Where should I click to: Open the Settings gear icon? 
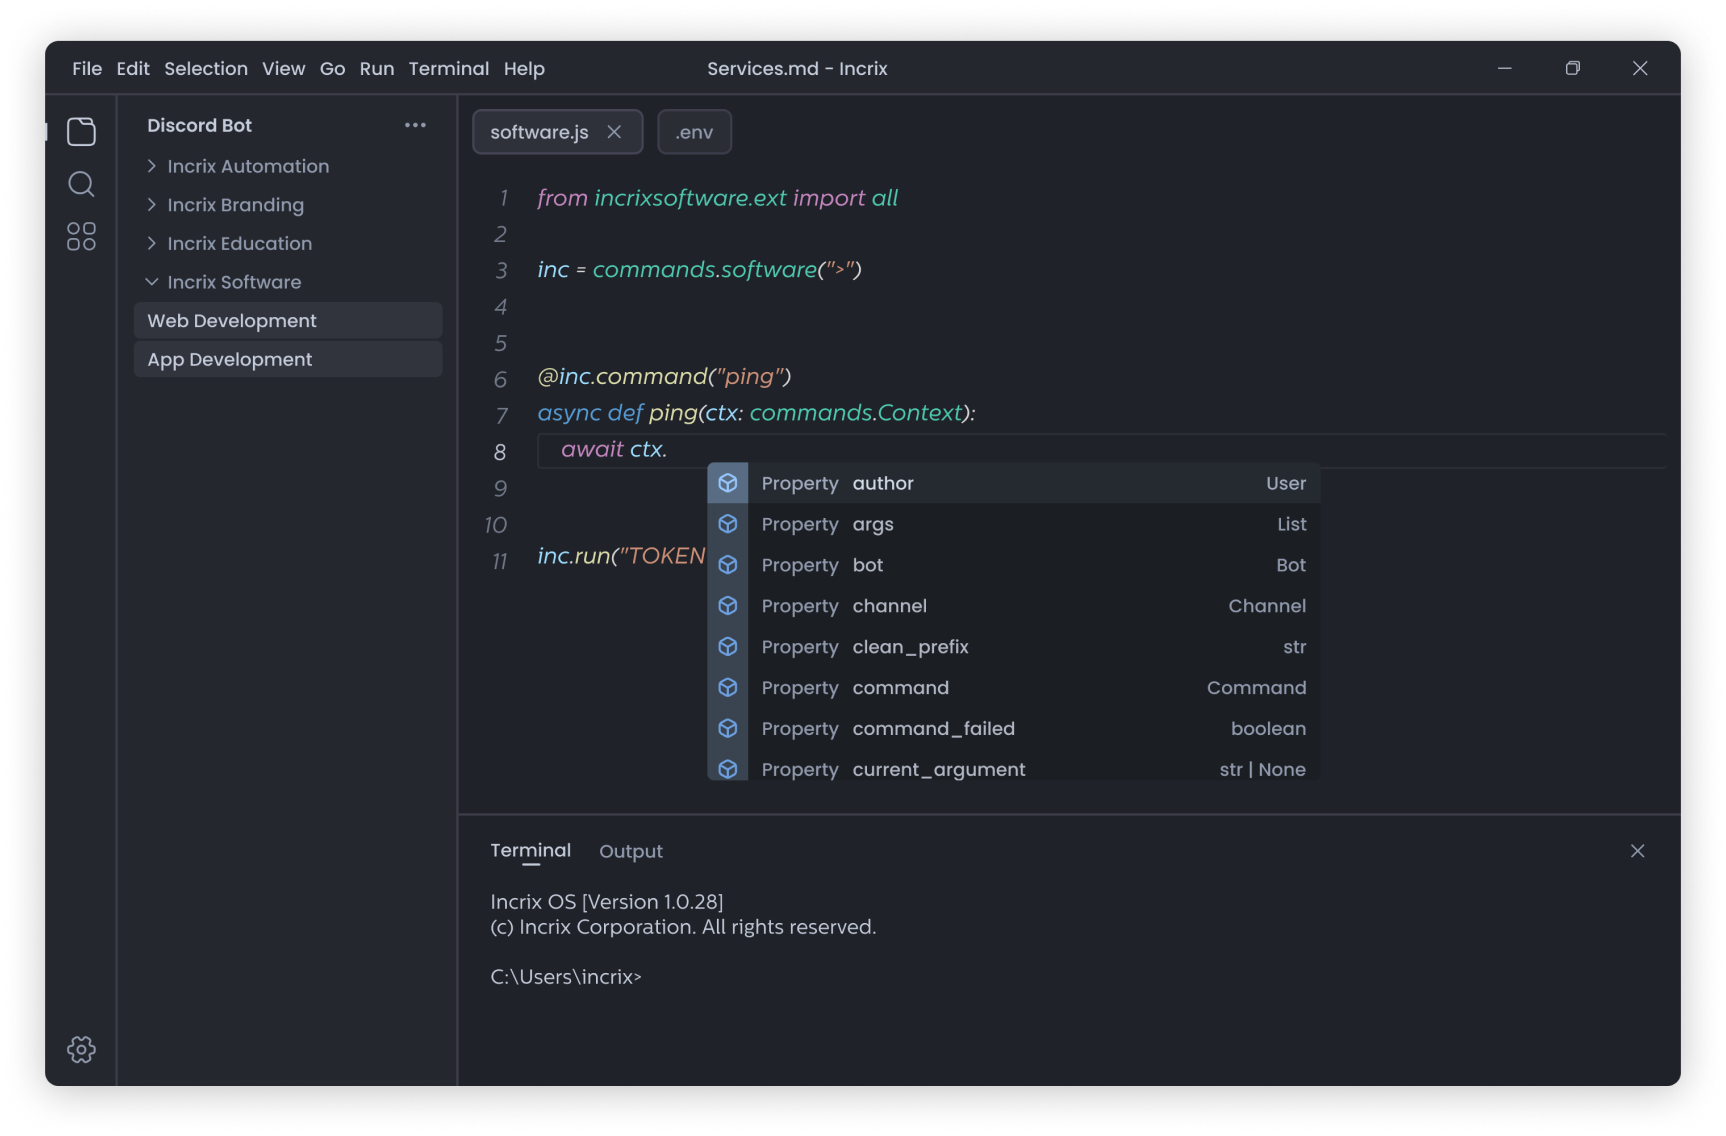point(81,1049)
